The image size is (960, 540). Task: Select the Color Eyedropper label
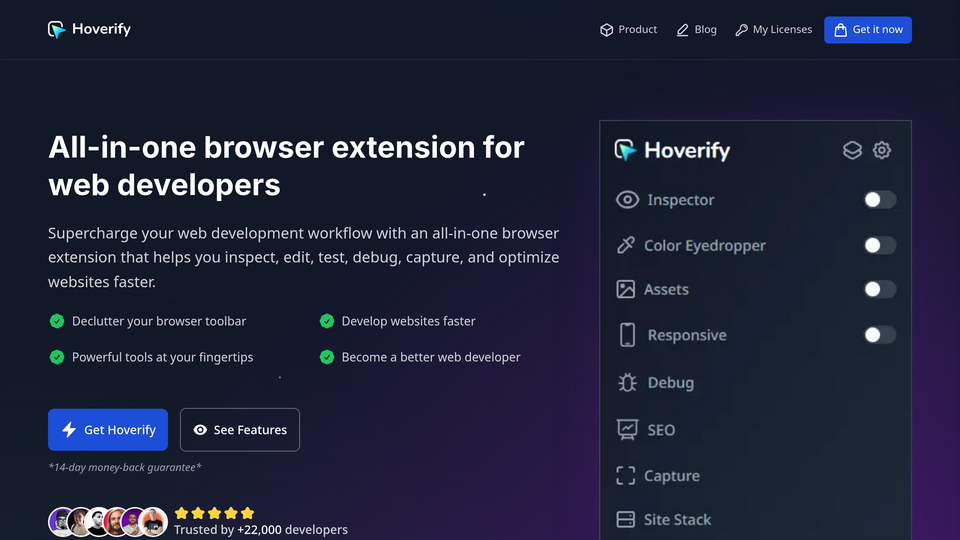coord(705,246)
